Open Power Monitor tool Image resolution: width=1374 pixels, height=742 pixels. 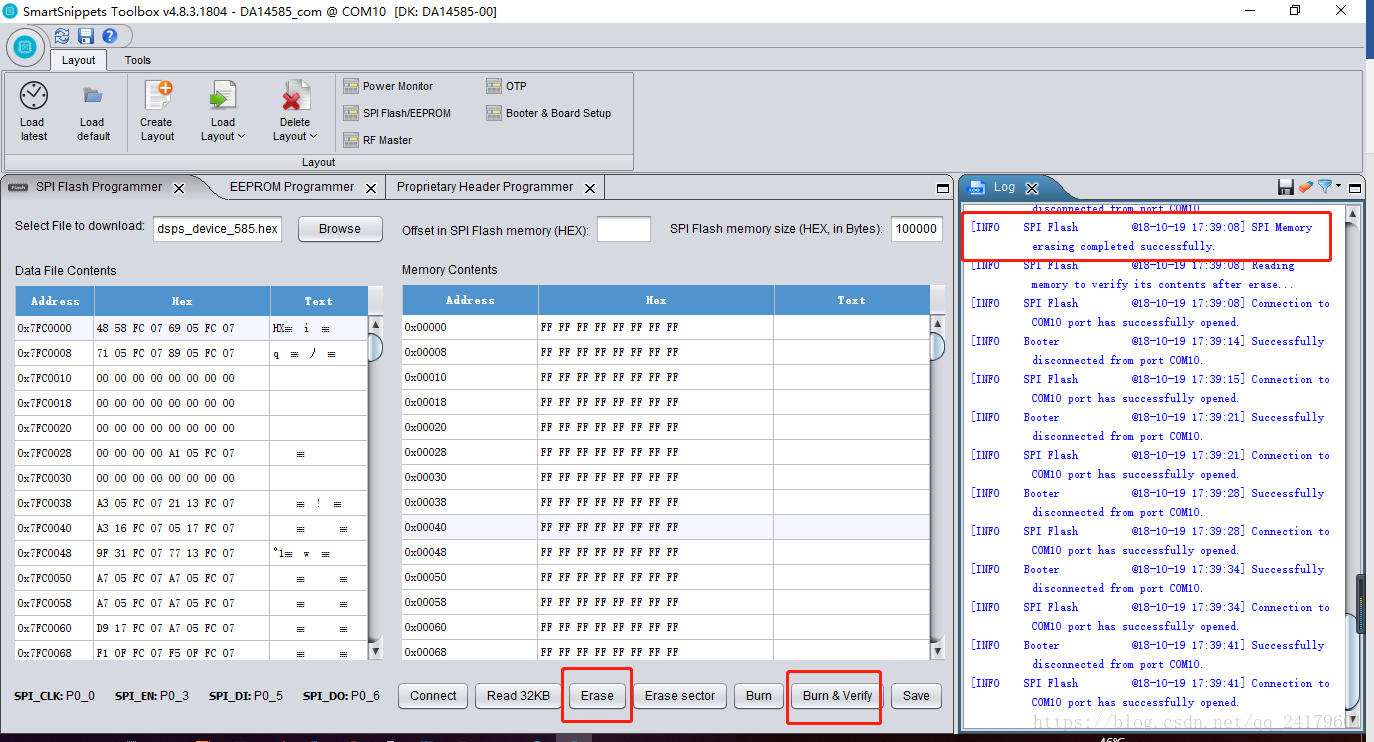coord(388,86)
